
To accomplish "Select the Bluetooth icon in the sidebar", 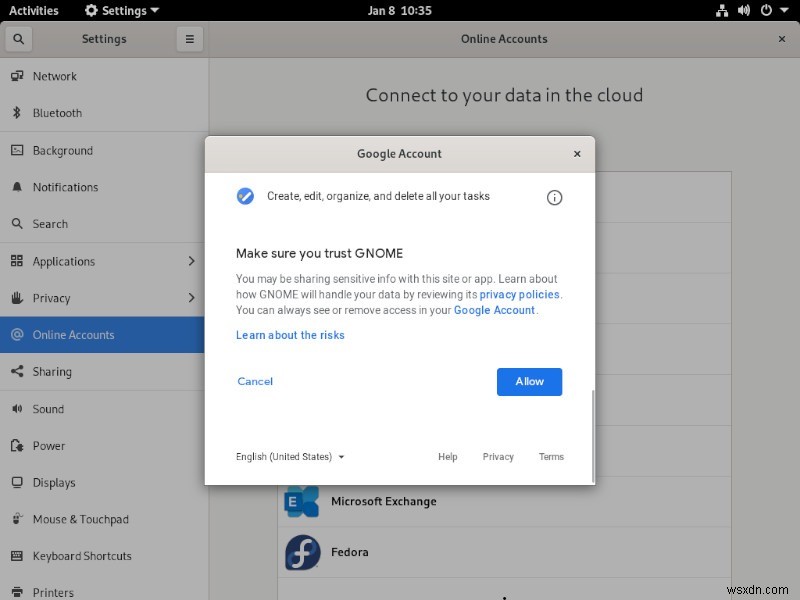I will [17, 113].
